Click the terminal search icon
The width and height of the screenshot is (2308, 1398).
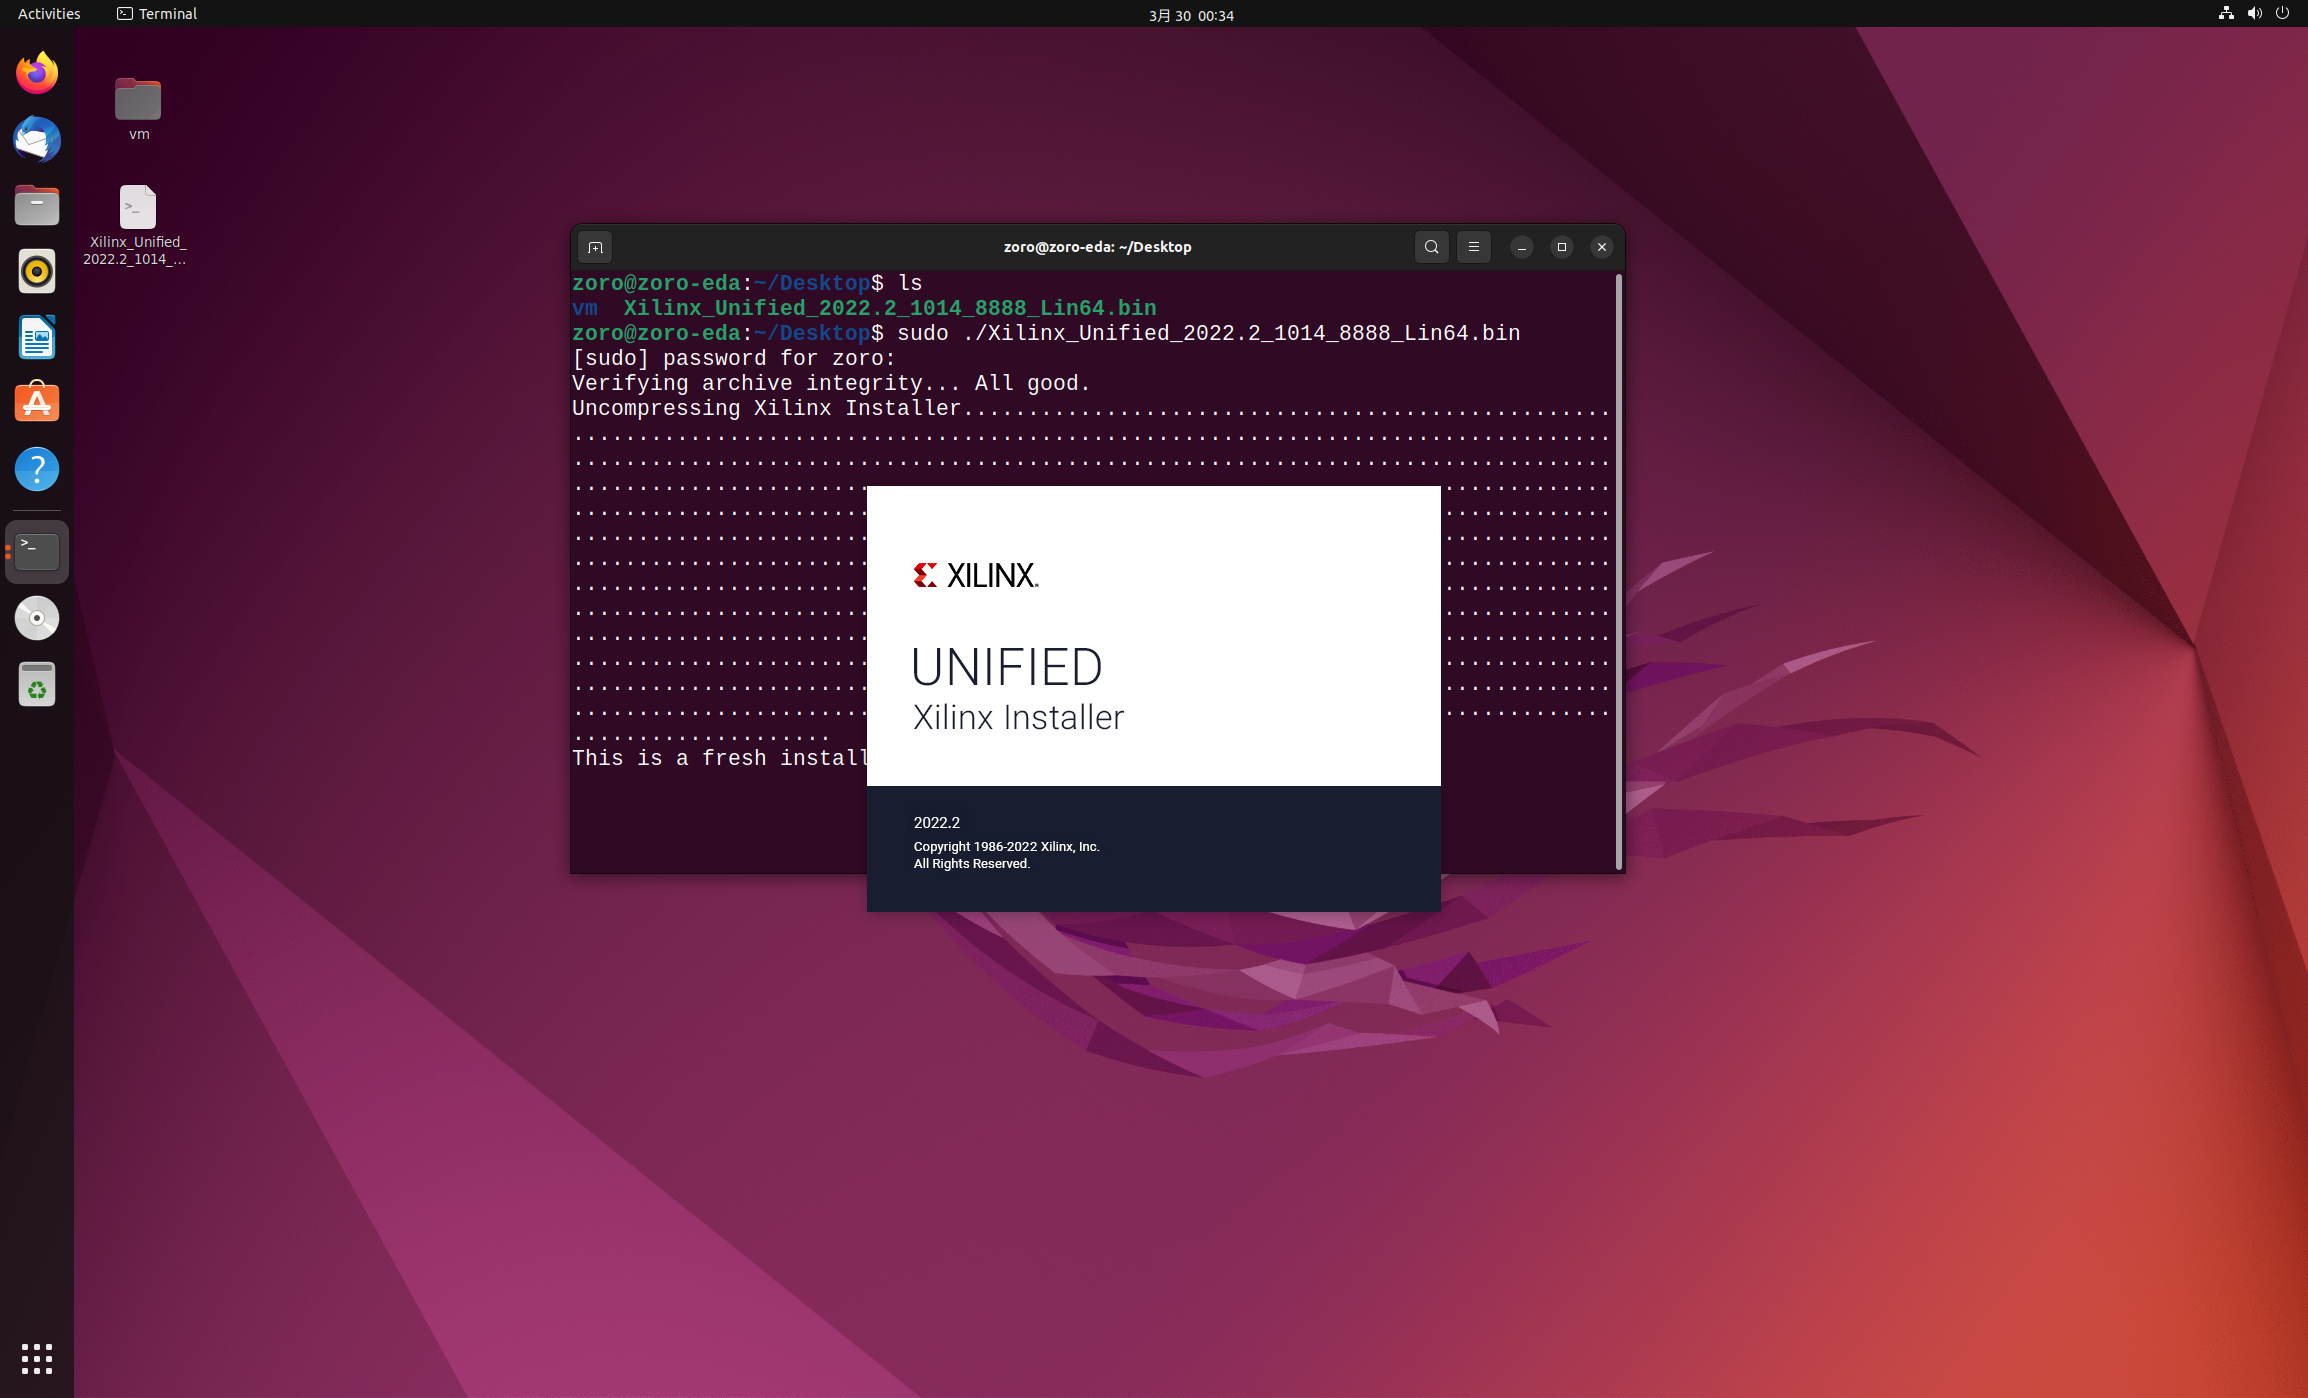click(1432, 247)
